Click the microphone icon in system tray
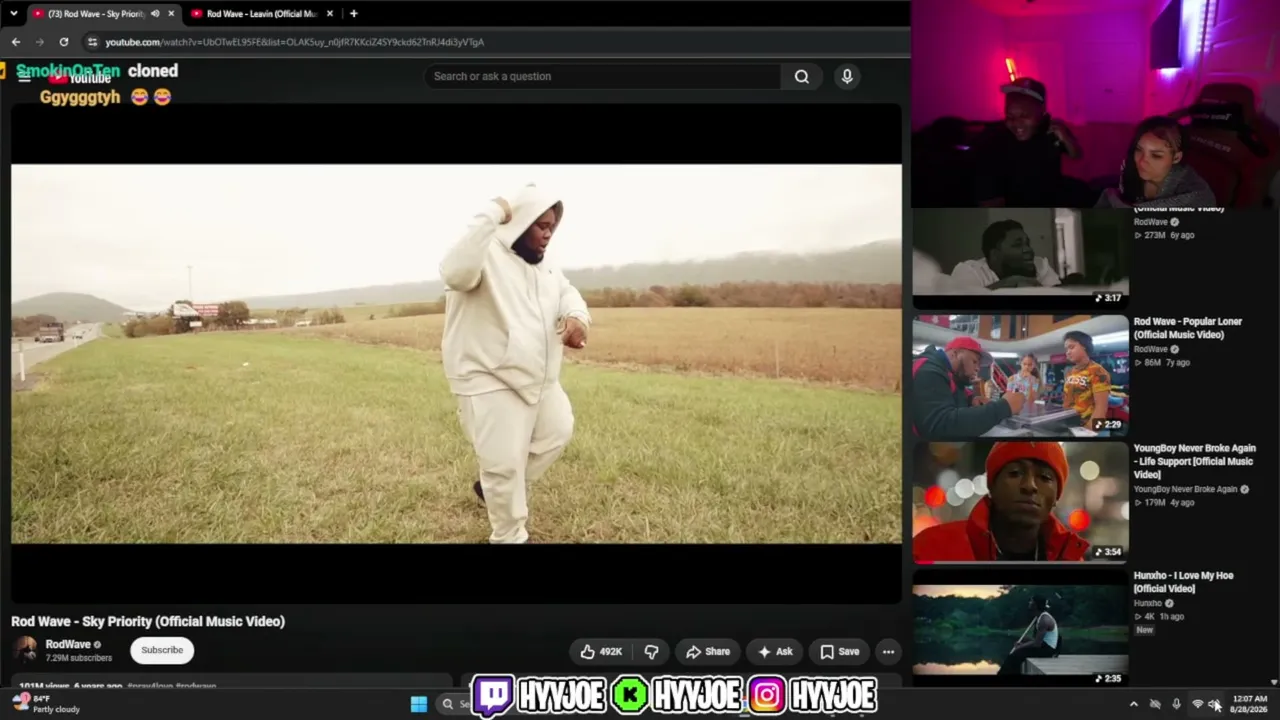The width and height of the screenshot is (1280, 720). 1176,704
